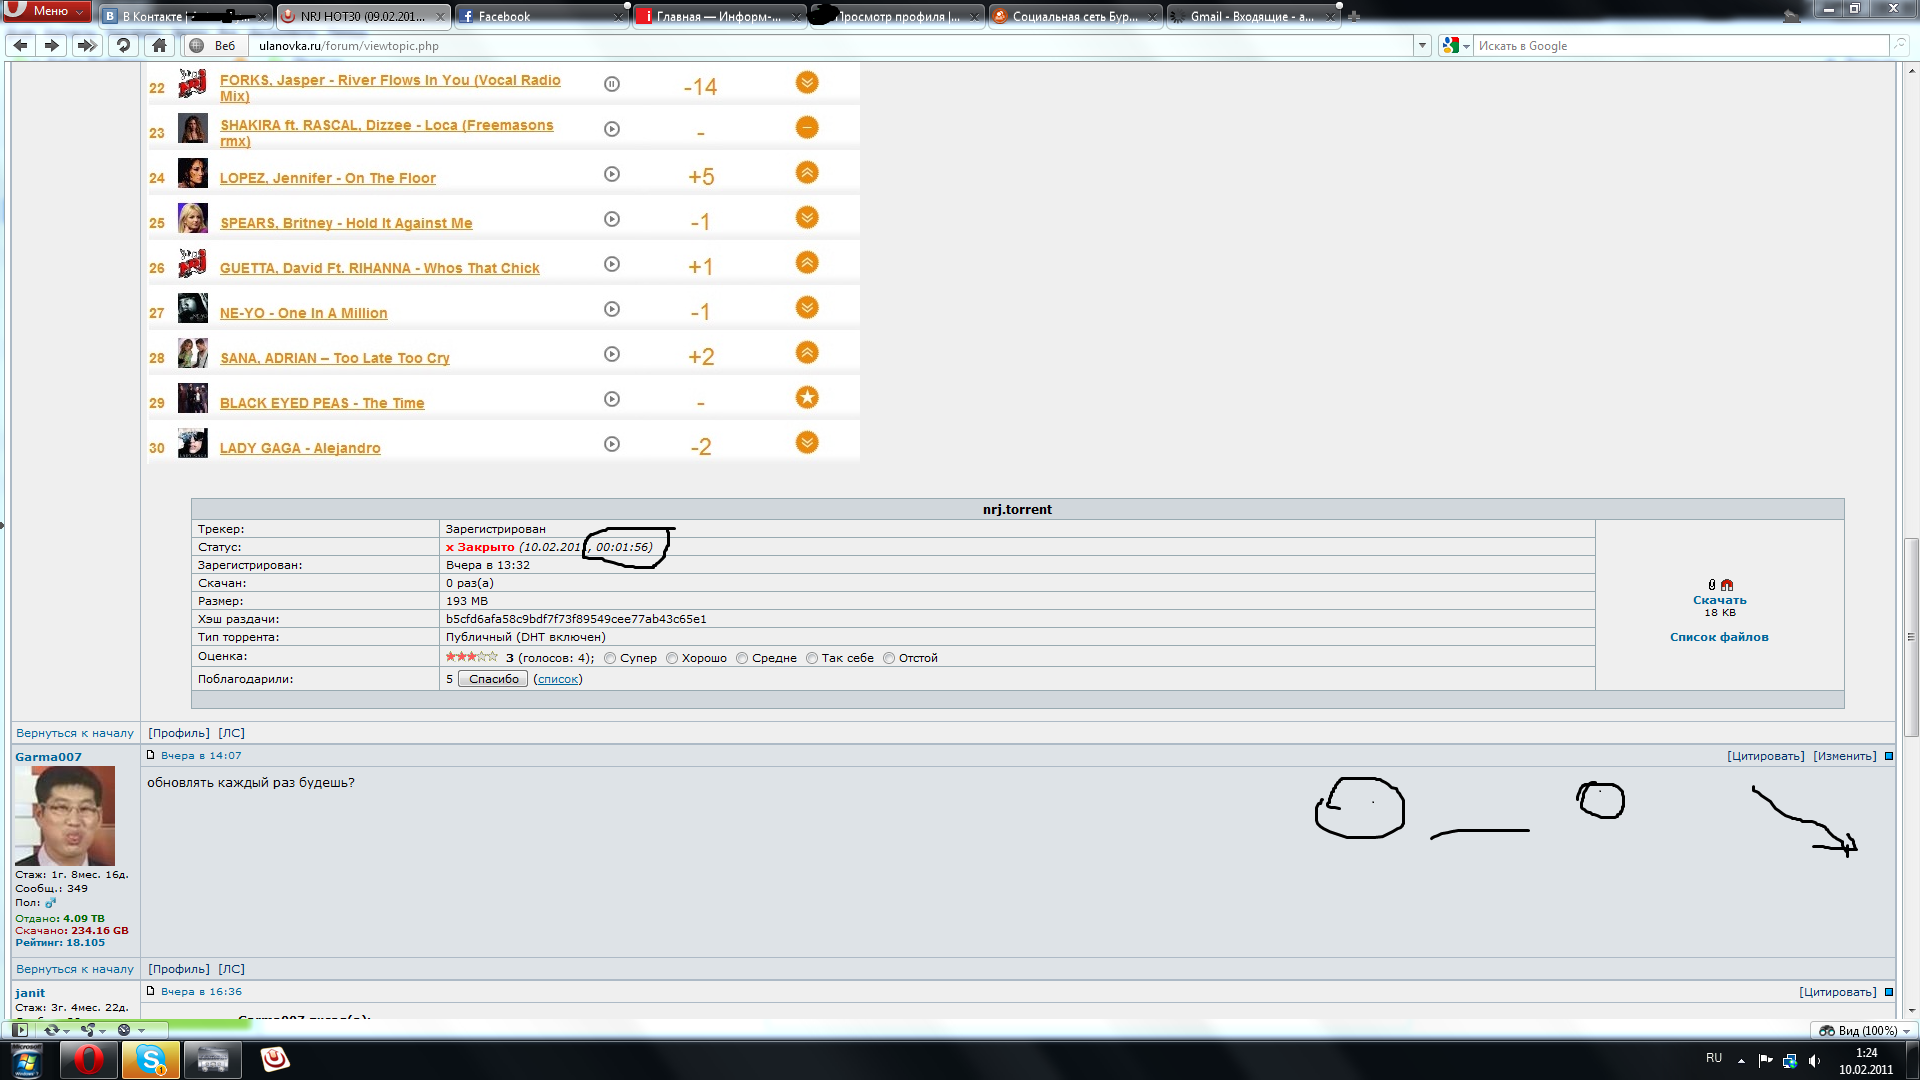Screen dimensions: 1920x1080
Task: Go to browser home page icon
Action: [x=159, y=45]
